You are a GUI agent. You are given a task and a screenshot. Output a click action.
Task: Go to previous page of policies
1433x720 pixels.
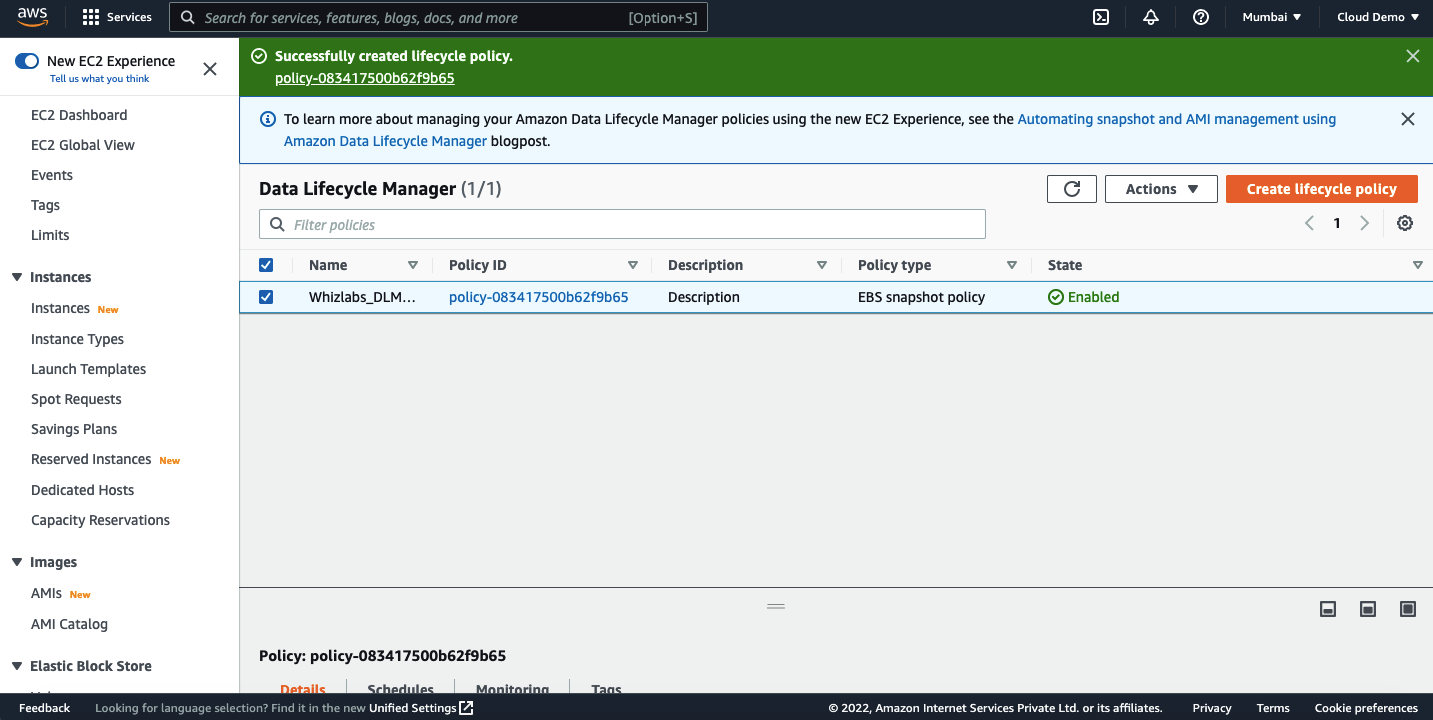(1309, 223)
